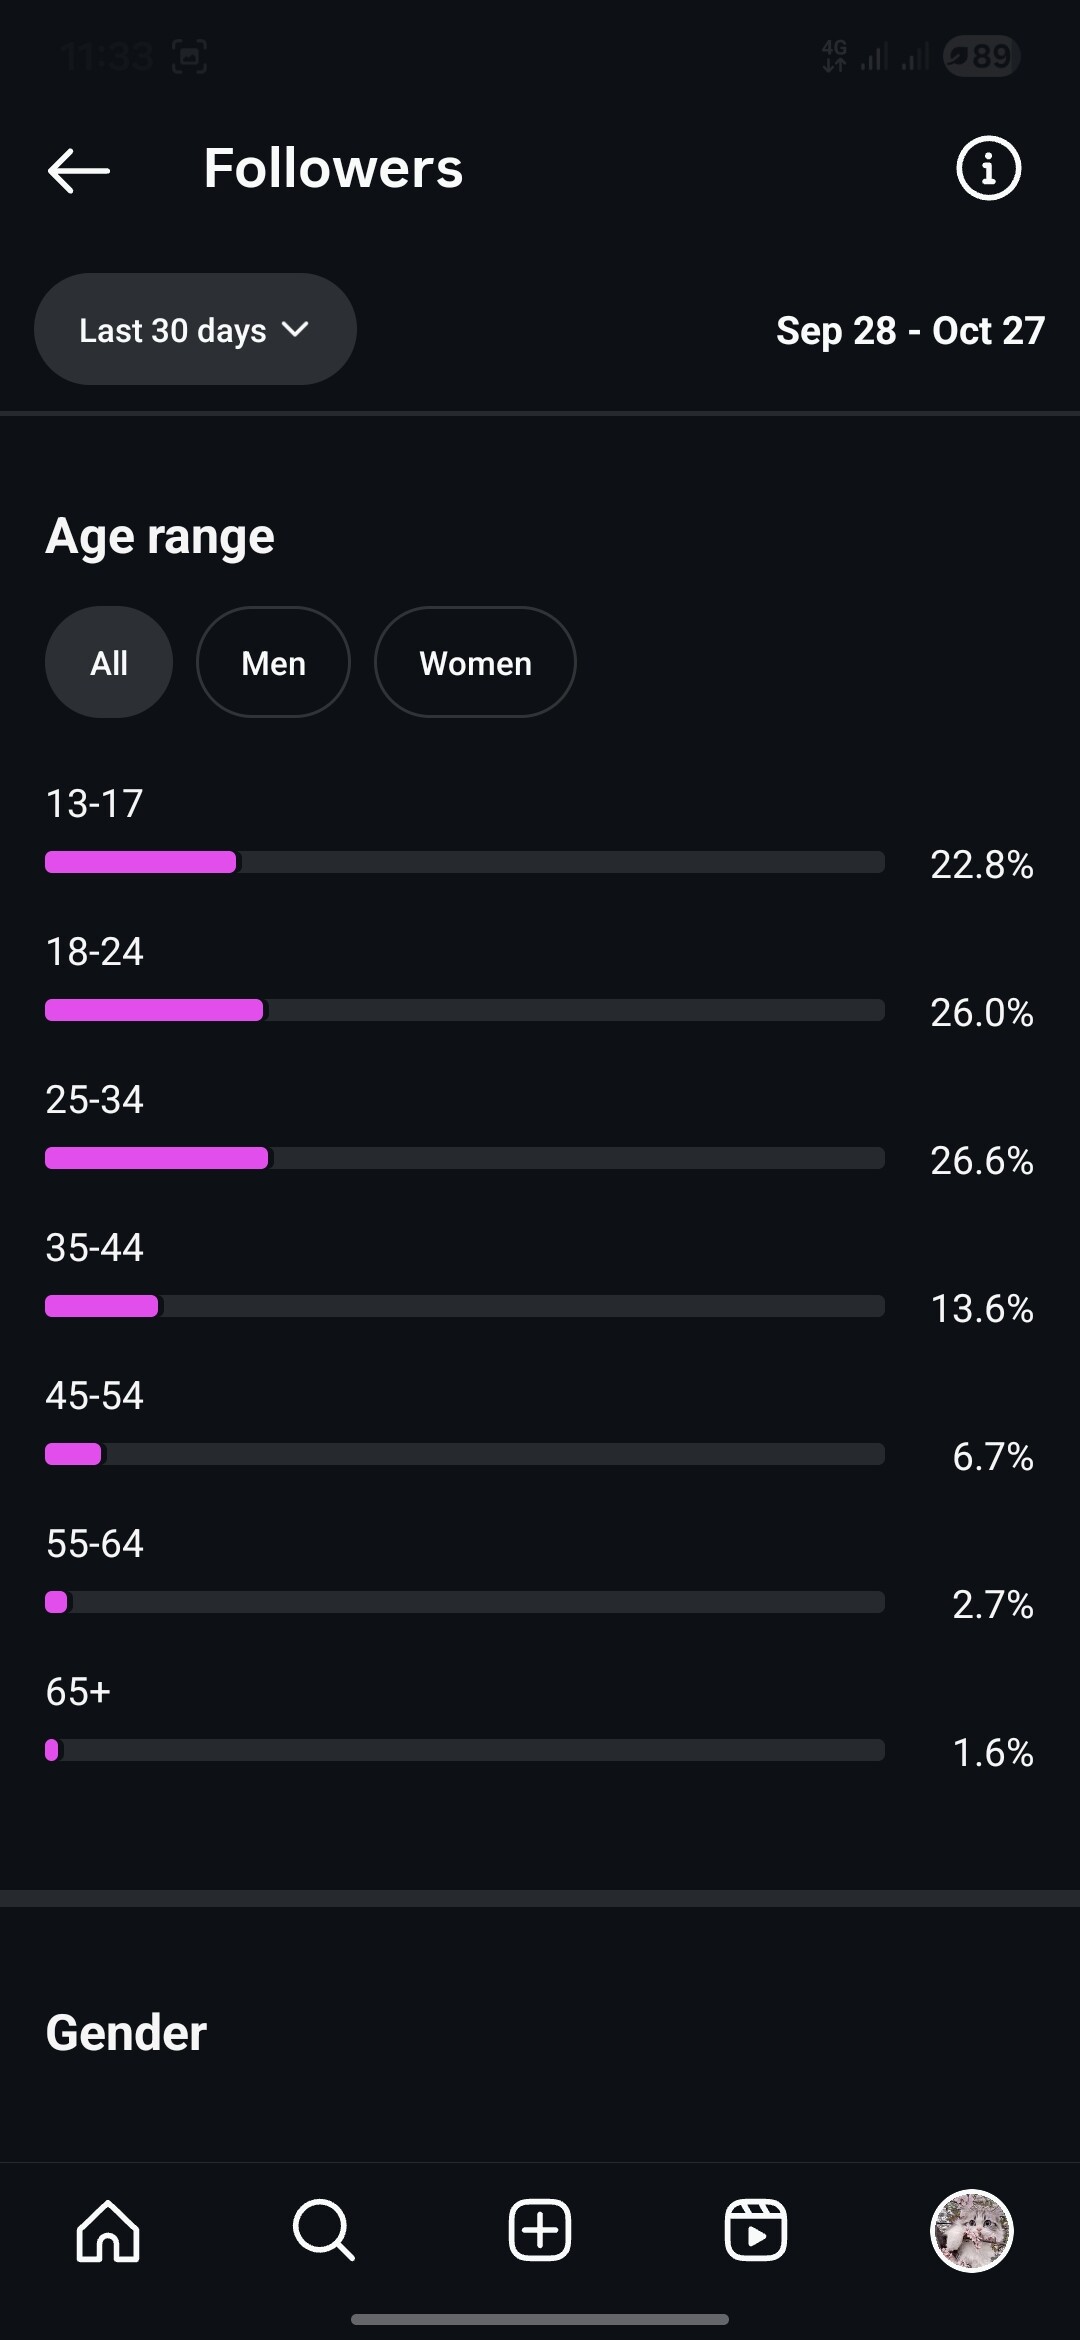Tap the Age range section heading
Screen dimensions: 1080x2340
[160, 538]
